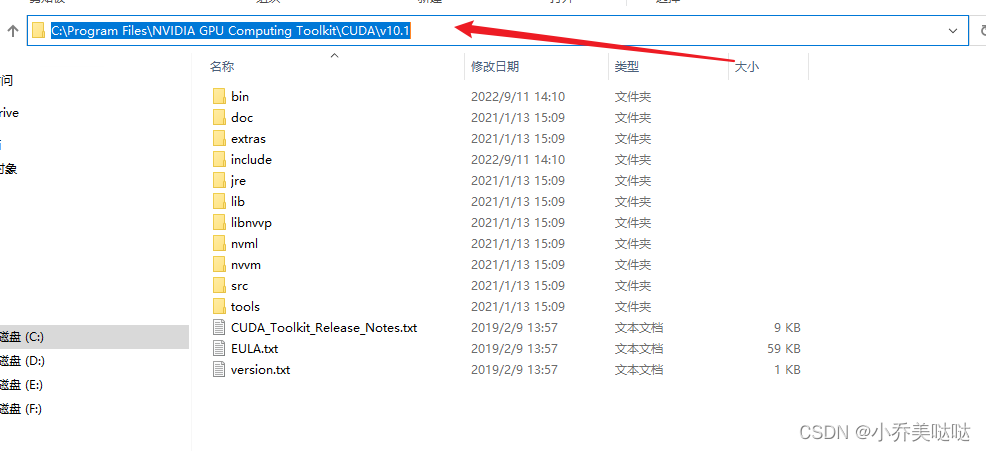The image size is (986, 451).
Task: Click the 2022/9/11 14:10 date of bin
Action: (x=518, y=97)
